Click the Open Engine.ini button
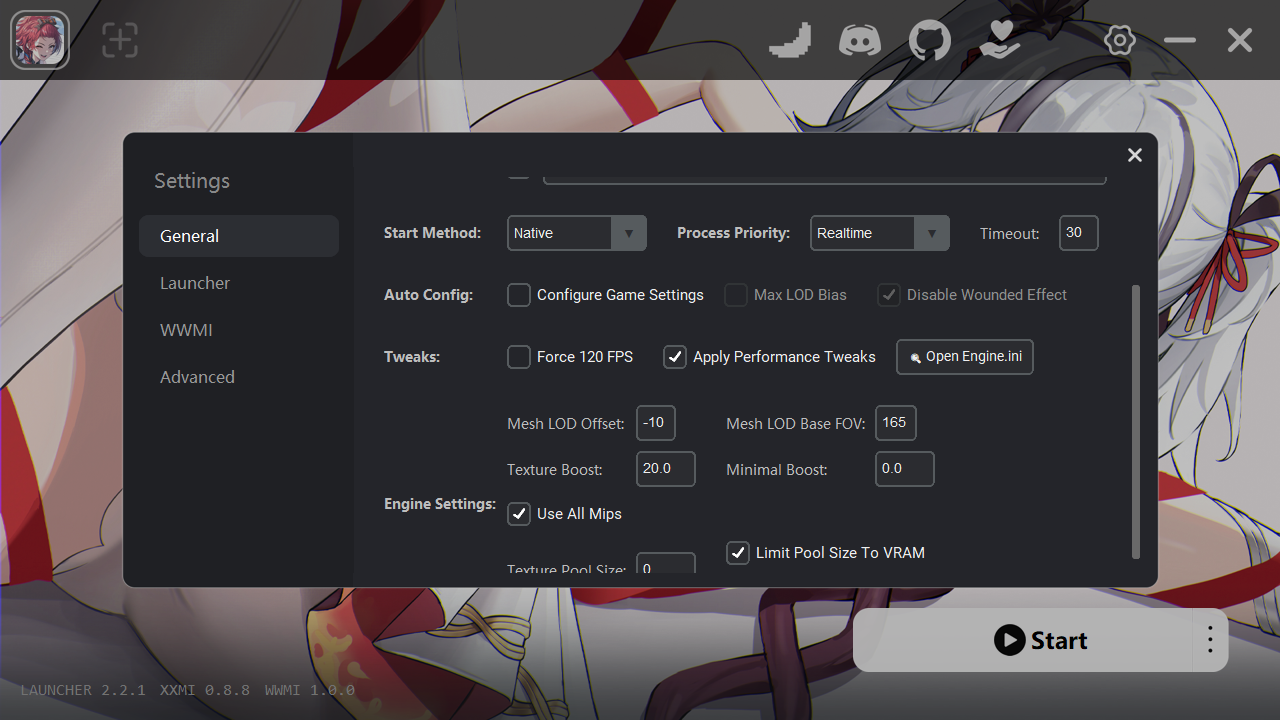This screenshot has height=720, width=1280. tap(965, 357)
